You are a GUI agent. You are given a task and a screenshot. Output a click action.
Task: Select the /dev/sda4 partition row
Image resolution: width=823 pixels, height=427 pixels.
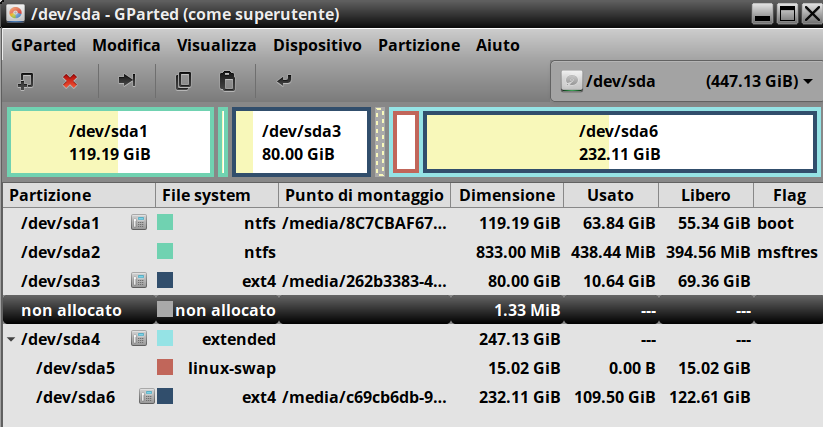(413, 339)
